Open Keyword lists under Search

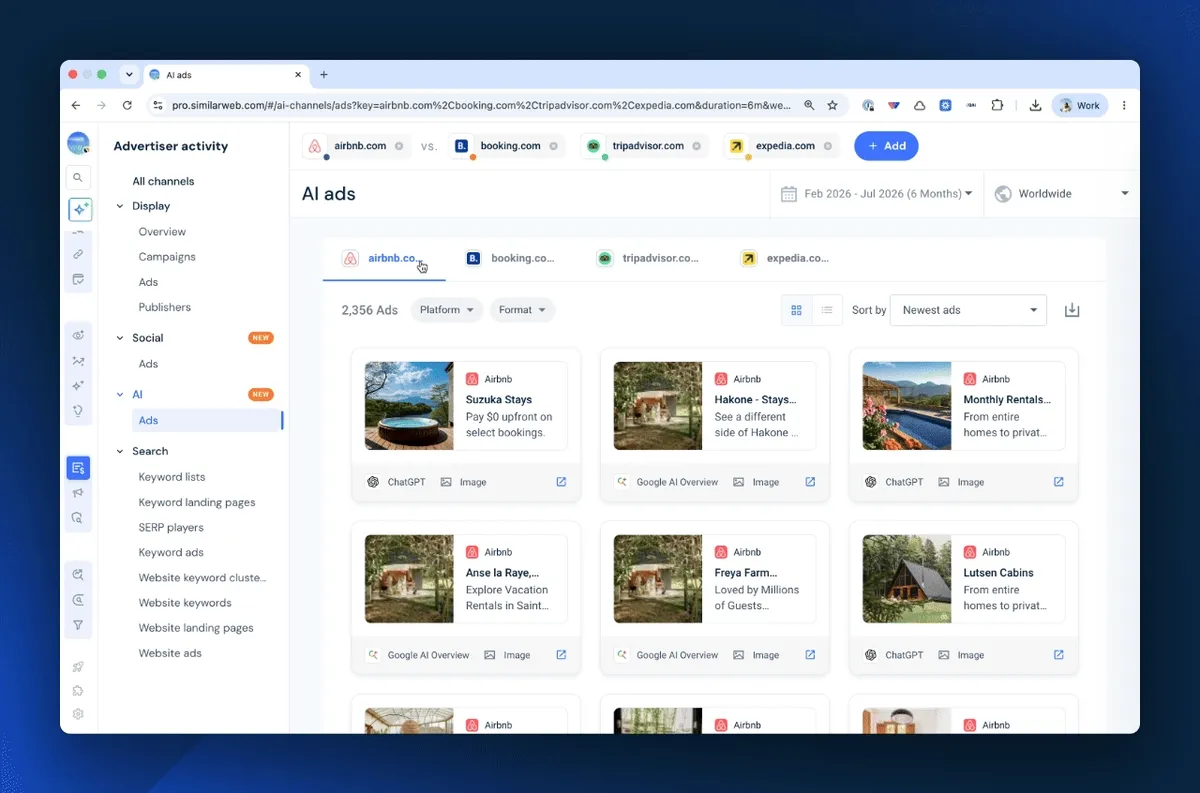172,477
